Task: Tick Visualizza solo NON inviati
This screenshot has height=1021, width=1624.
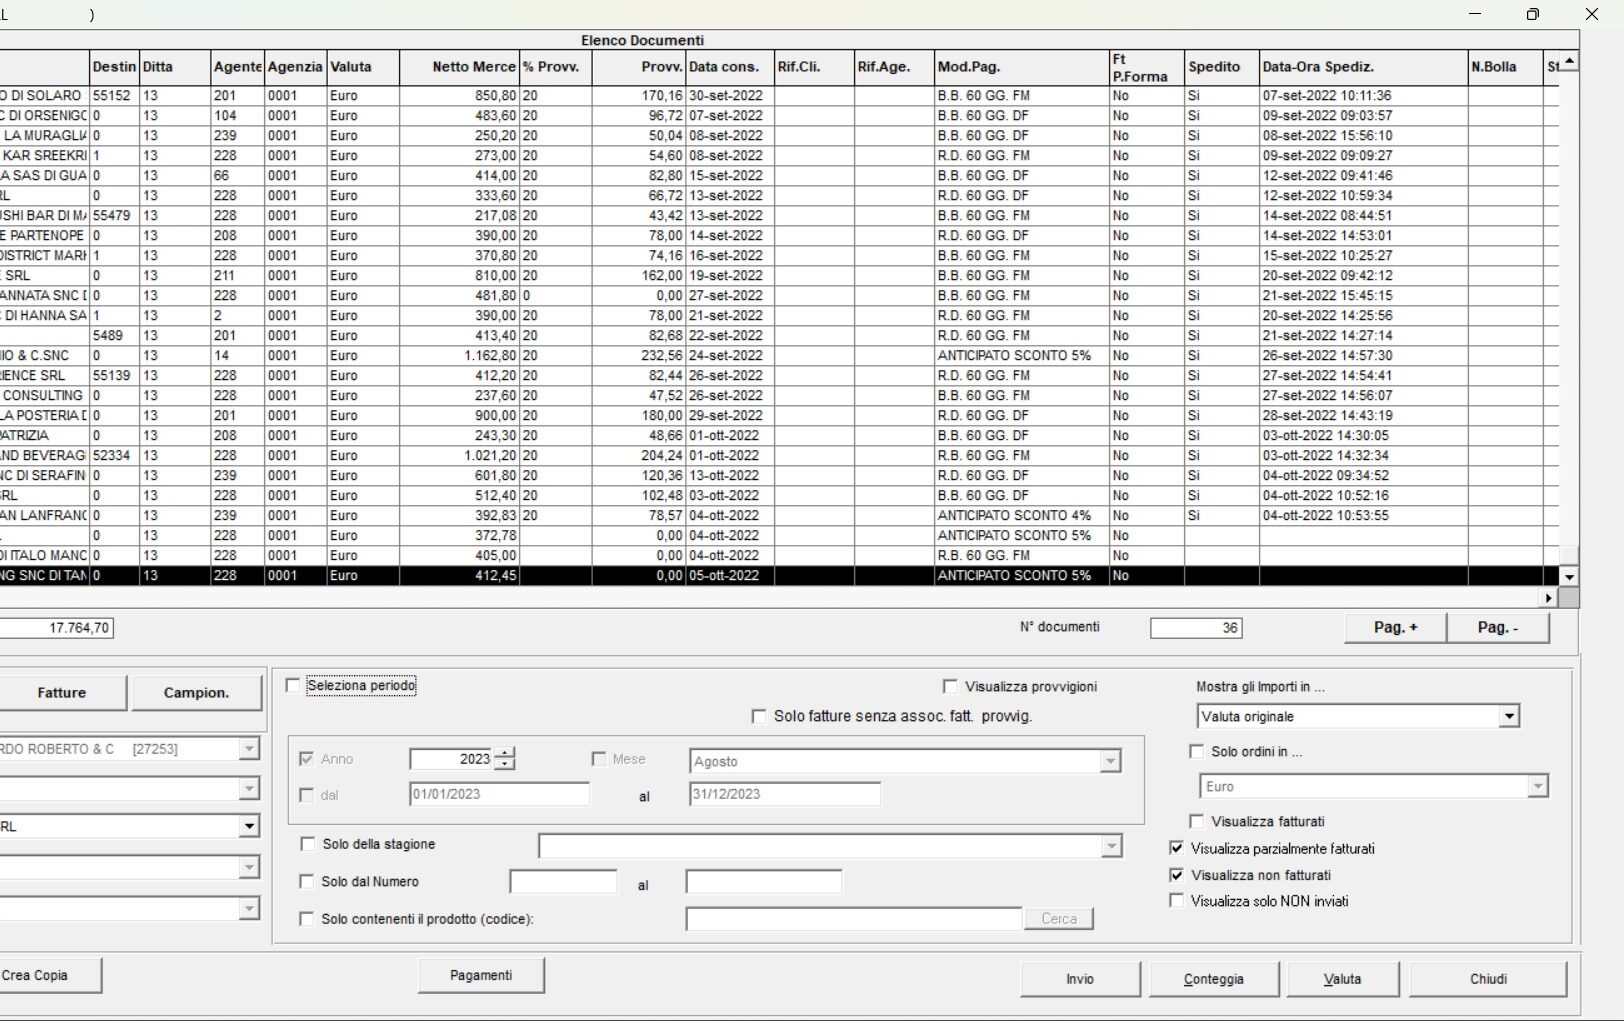Action: click(x=1176, y=900)
